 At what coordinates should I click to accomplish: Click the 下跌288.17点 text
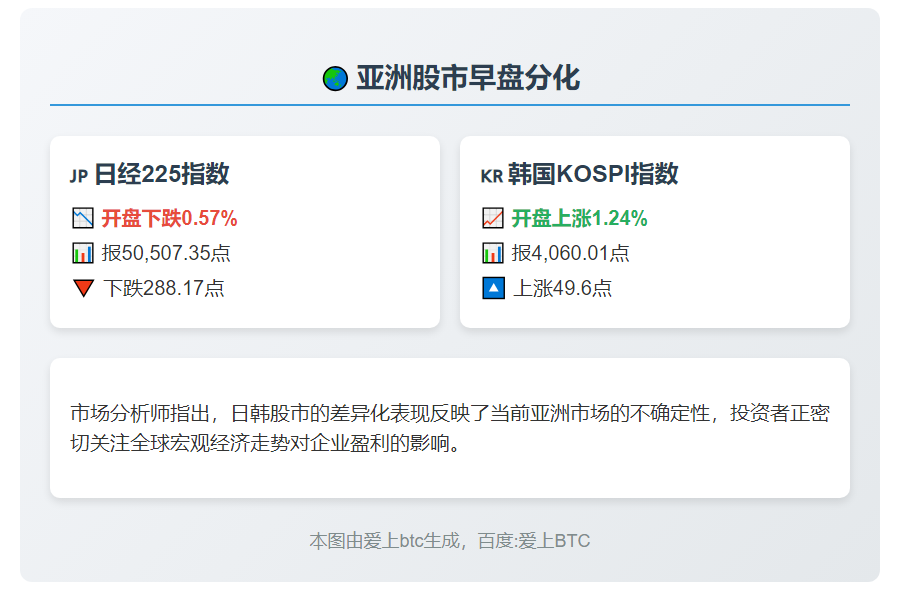click(163, 289)
